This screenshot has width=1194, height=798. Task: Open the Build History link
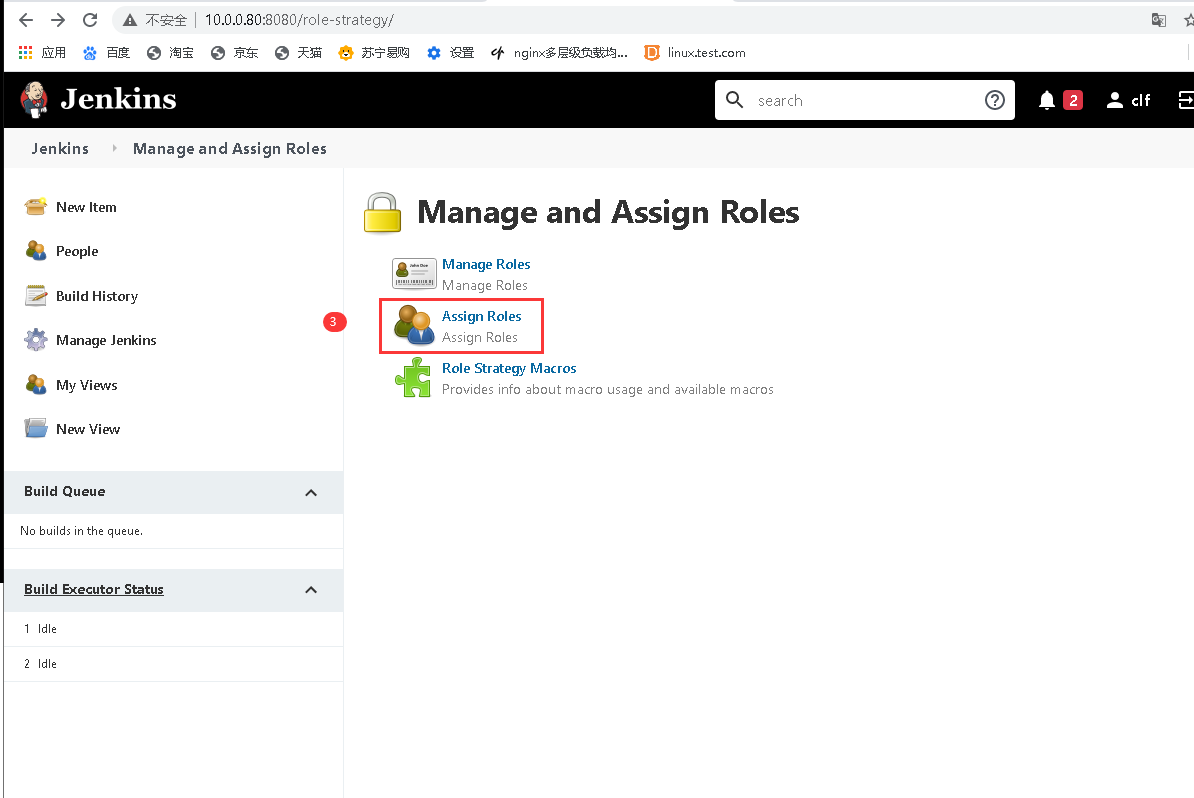coord(97,296)
